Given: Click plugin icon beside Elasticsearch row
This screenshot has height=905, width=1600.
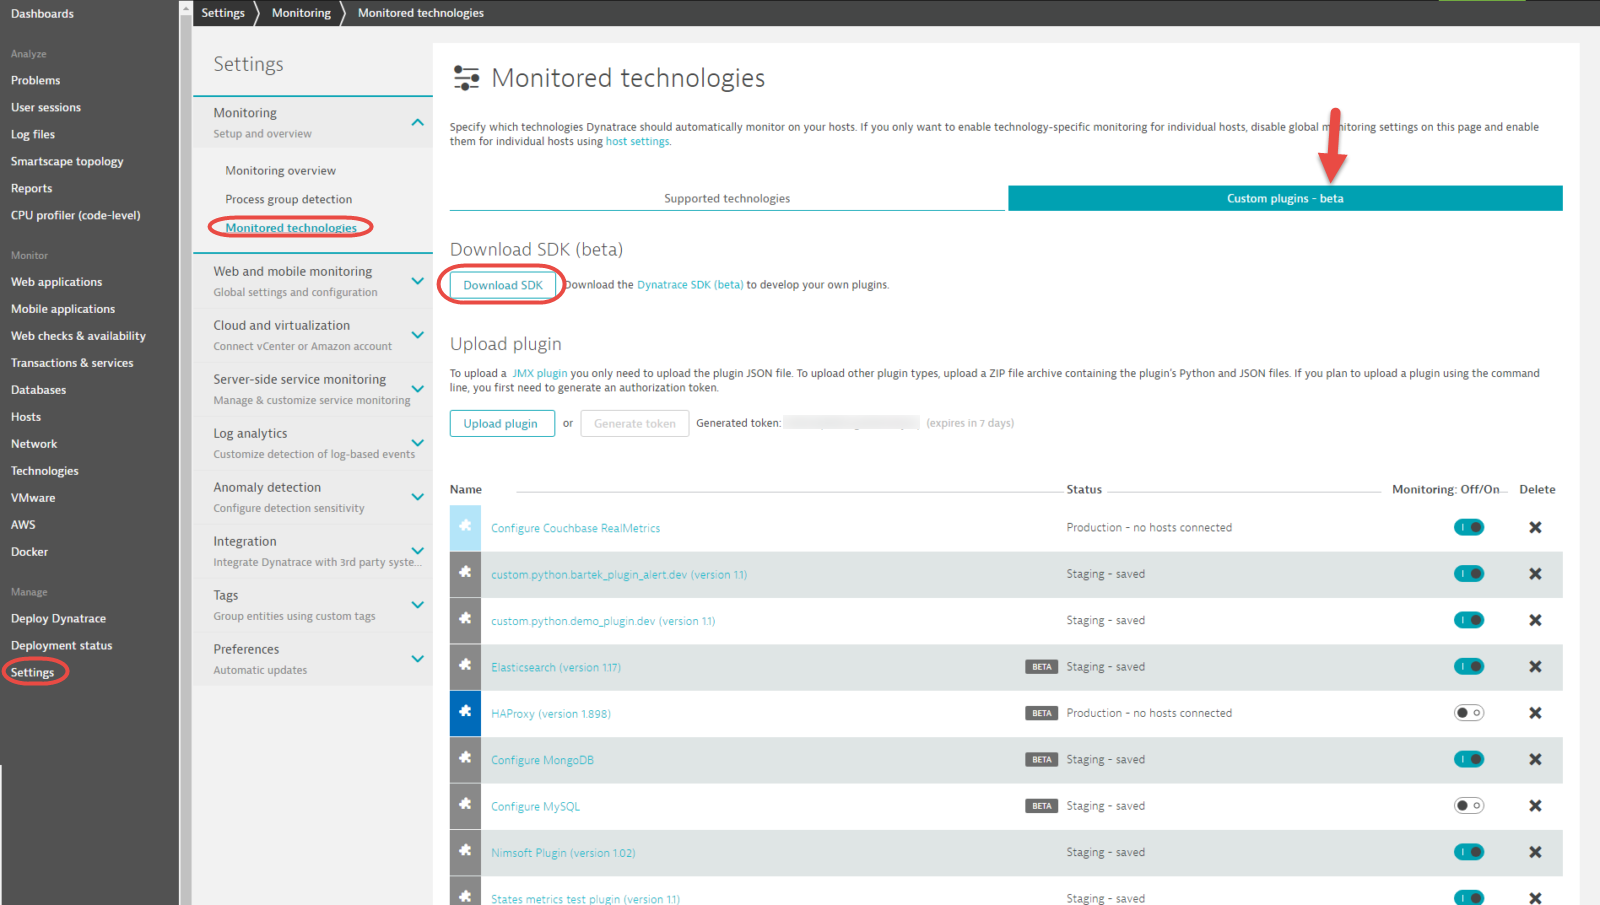Looking at the screenshot, I should pos(465,667).
